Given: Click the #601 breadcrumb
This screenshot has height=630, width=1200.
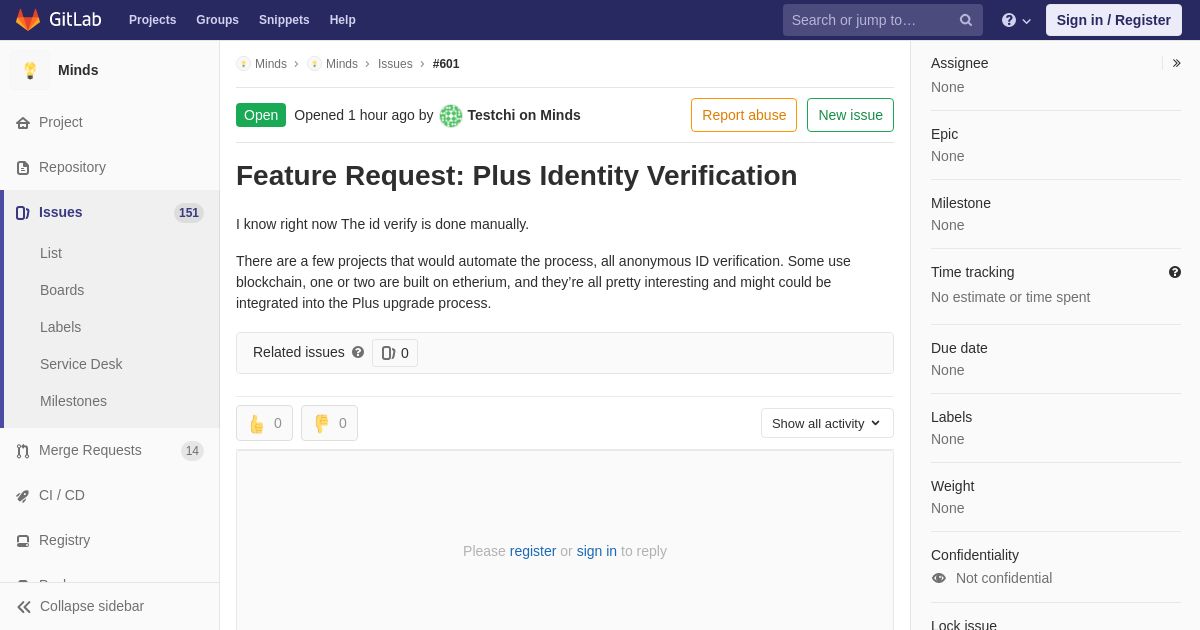Looking at the screenshot, I should pyautogui.click(x=446, y=64).
